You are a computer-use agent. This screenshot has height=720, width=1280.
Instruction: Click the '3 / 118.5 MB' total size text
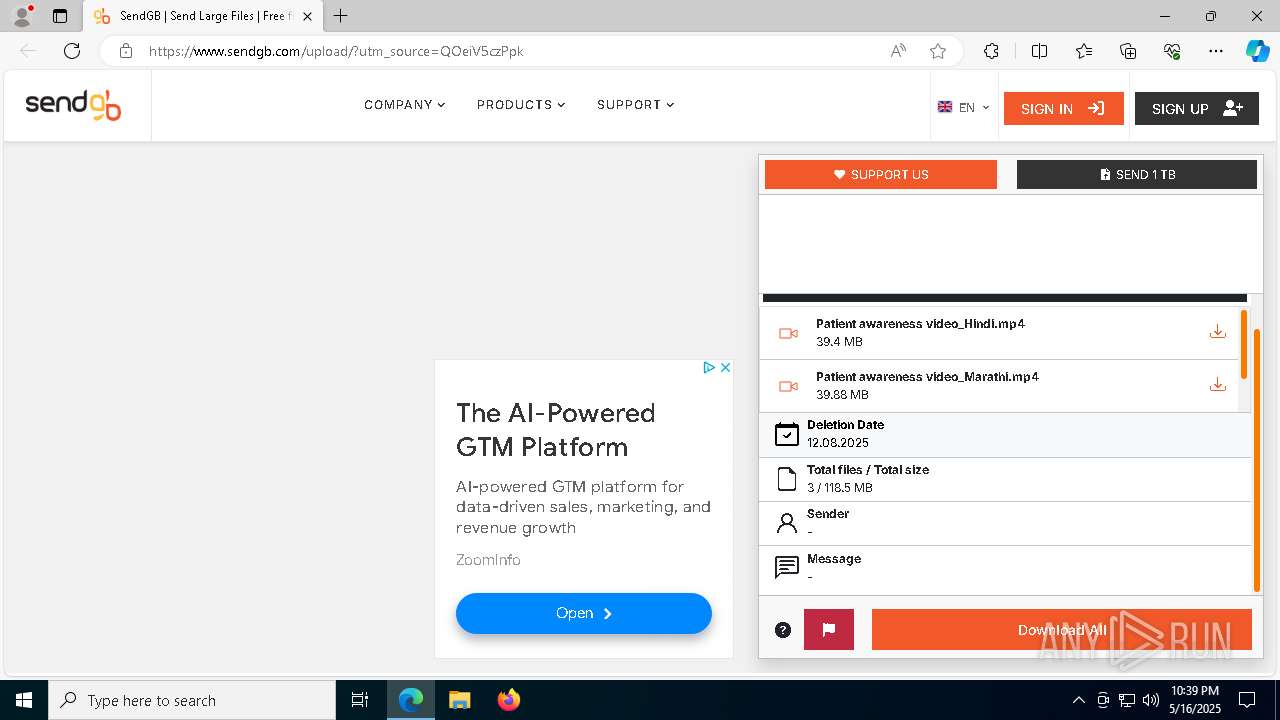point(840,488)
